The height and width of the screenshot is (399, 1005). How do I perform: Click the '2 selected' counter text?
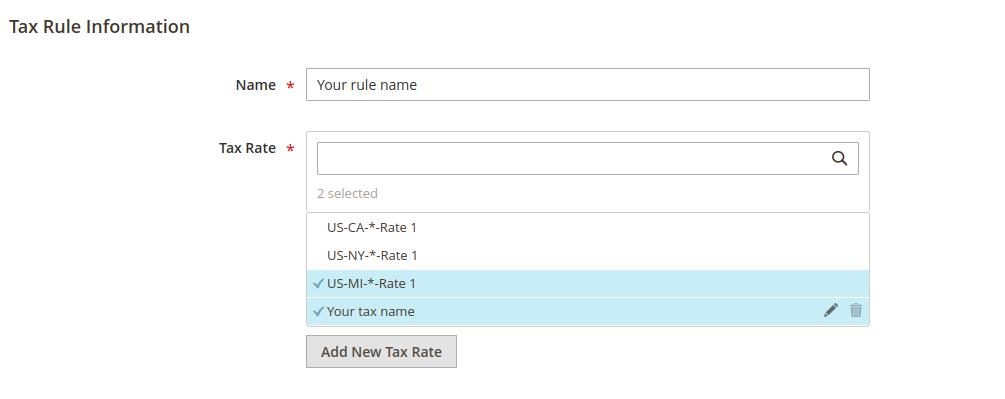pyautogui.click(x=347, y=193)
